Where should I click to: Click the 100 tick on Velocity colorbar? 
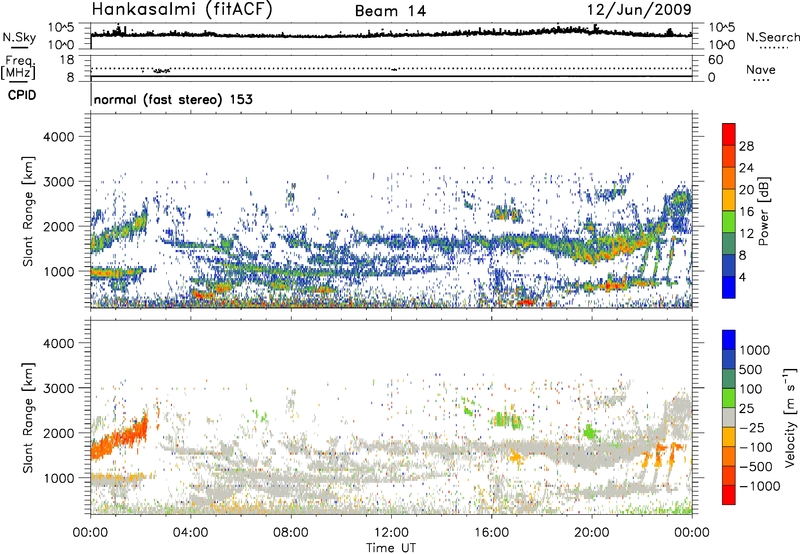tap(750, 389)
